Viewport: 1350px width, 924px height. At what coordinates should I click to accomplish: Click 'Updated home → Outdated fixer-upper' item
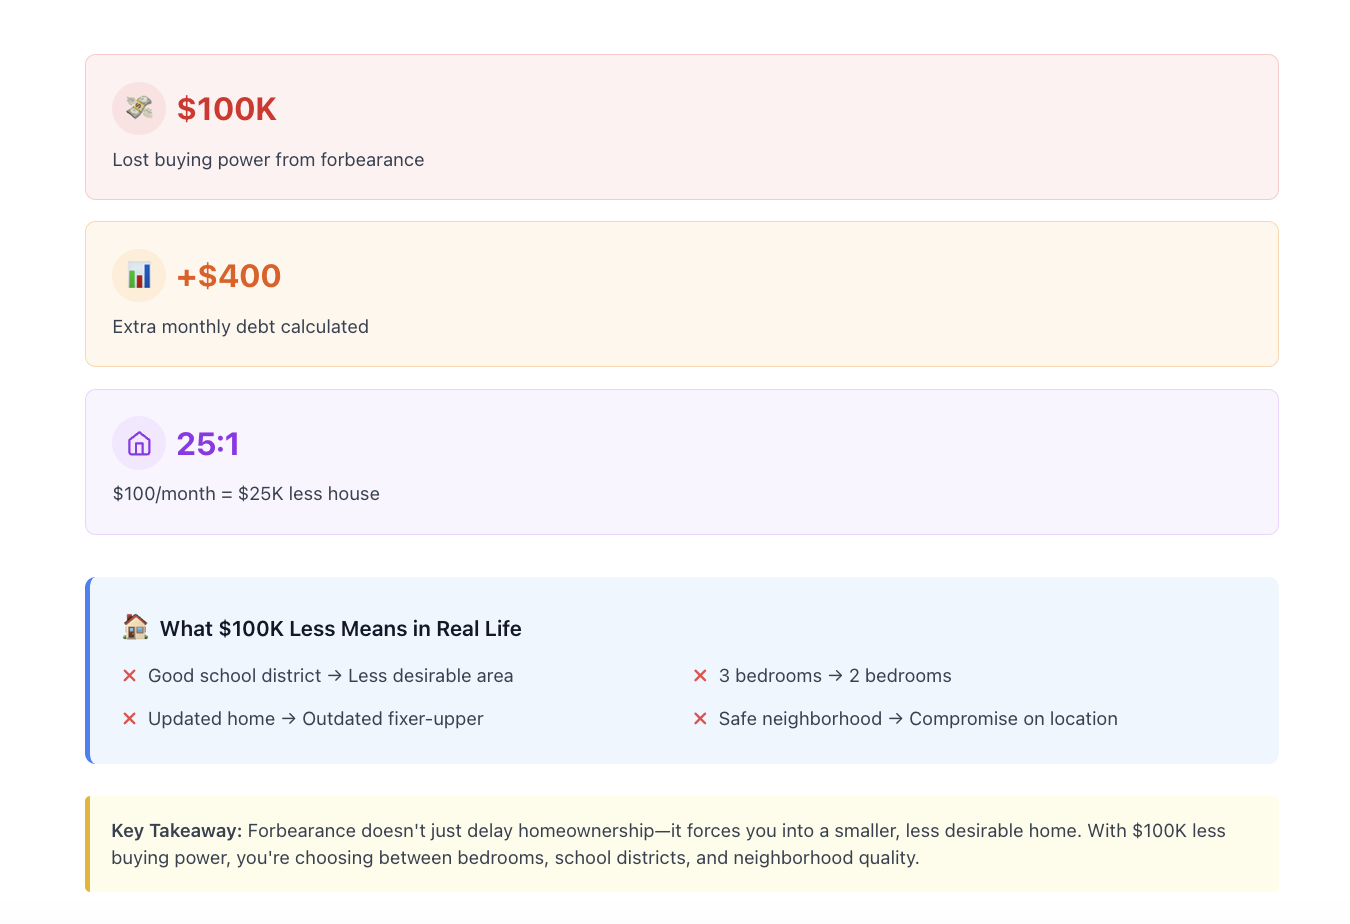point(316,719)
